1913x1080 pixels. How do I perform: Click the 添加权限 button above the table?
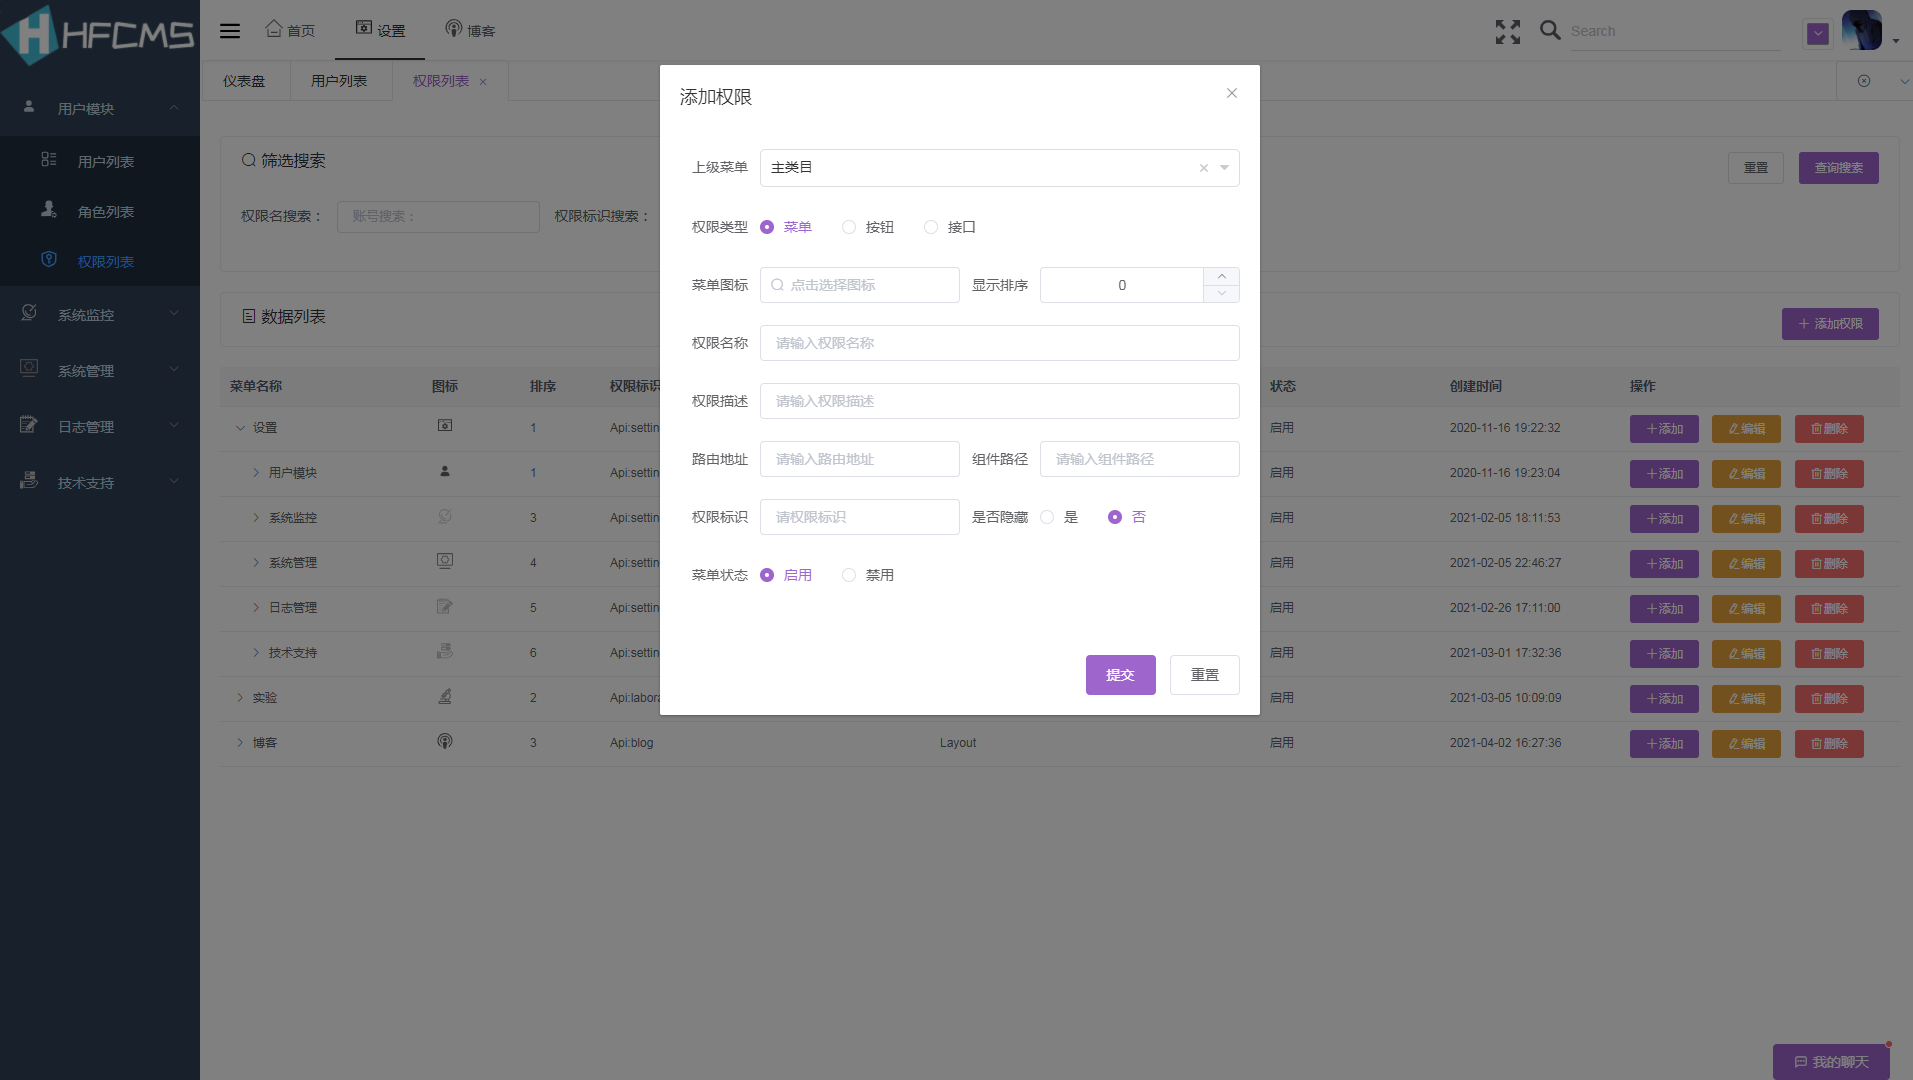click(1830, 324)
